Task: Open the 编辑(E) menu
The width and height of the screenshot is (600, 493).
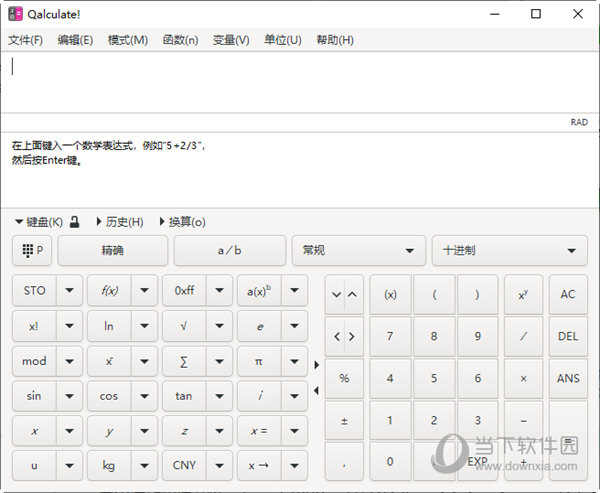Action: pos(75,40)
